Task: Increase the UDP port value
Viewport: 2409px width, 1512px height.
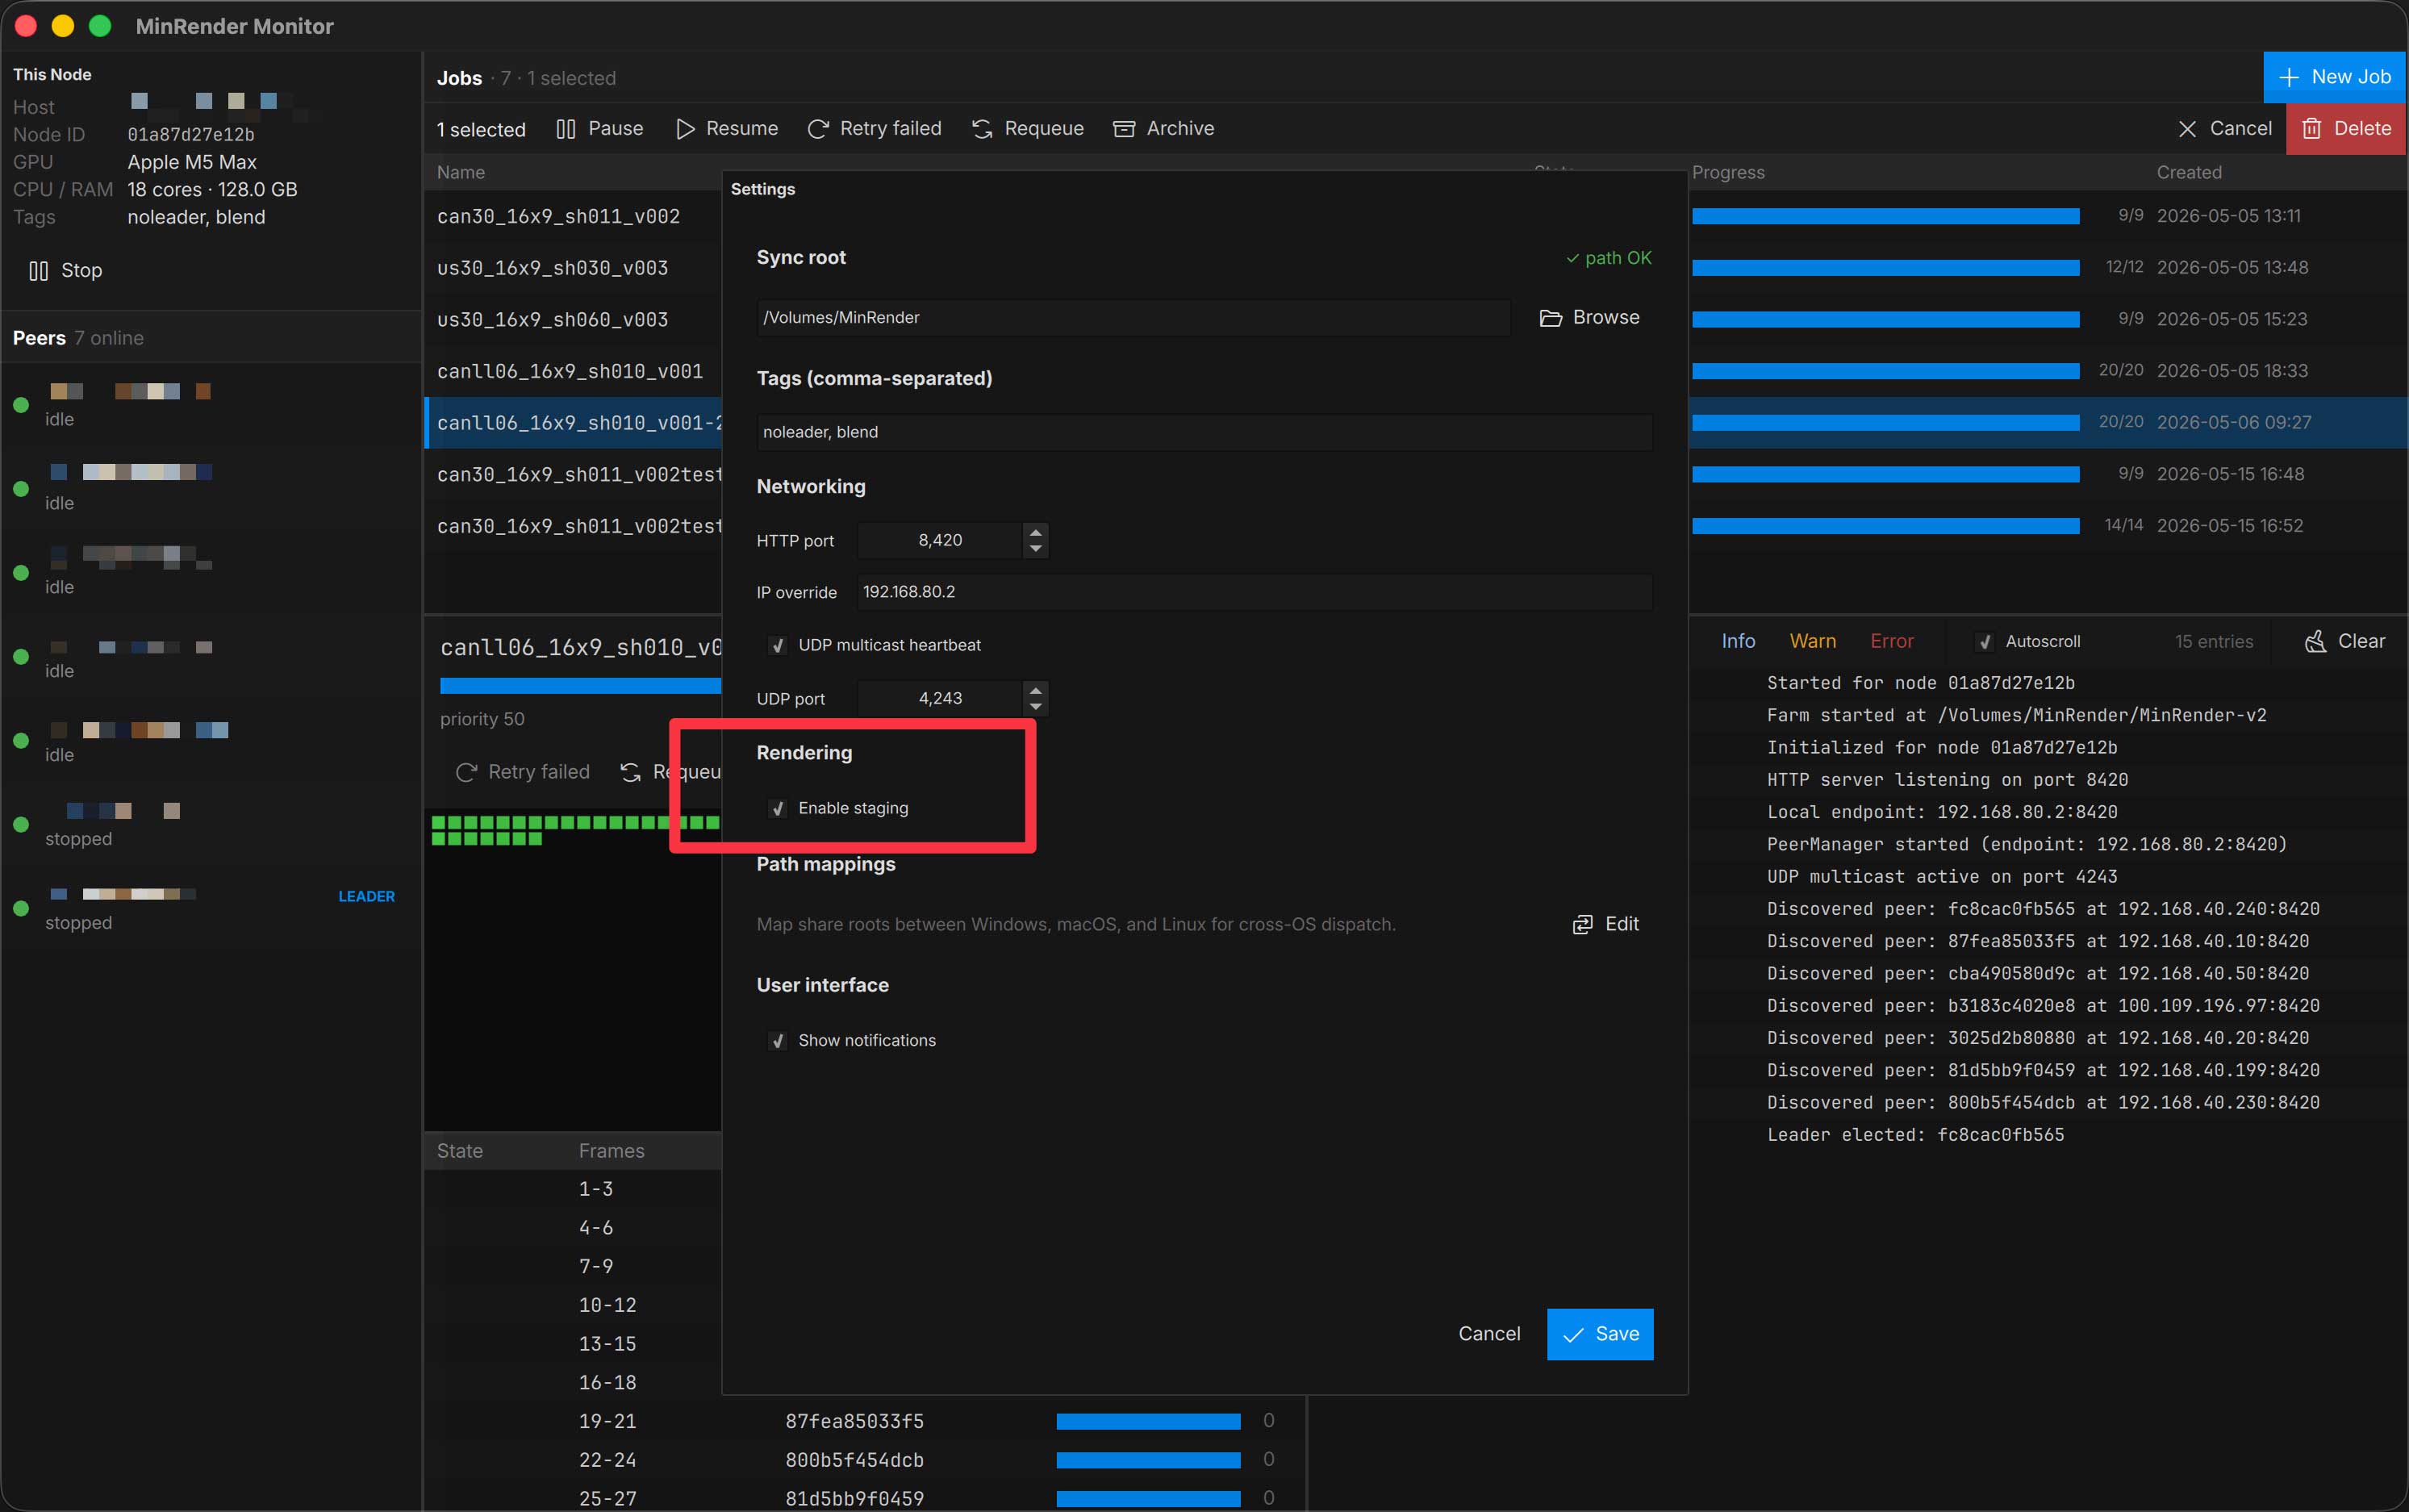Action: (1035, 689)
